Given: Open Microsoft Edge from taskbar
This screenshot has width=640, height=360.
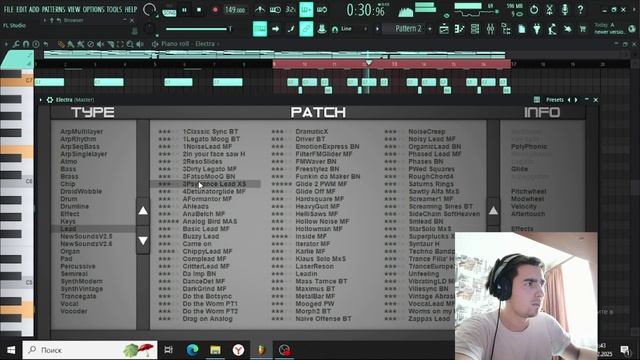Looking at the screenshot, I should pyautogui.click(x=192, y=350).
